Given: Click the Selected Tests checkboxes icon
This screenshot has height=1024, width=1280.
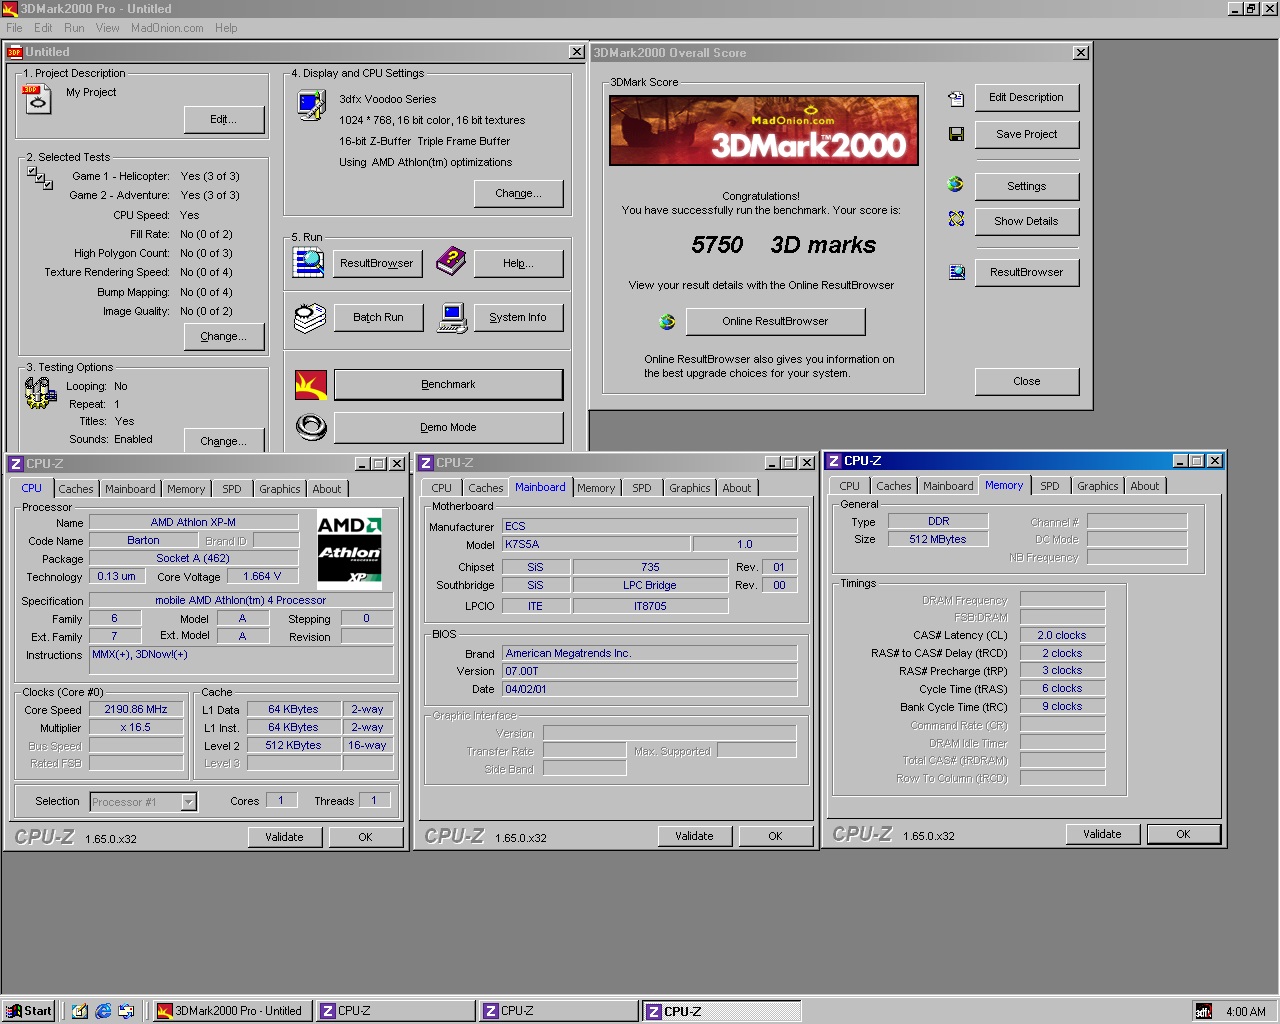Looking at the screenshot, I should pyautogui.click(x=40, y=178).
